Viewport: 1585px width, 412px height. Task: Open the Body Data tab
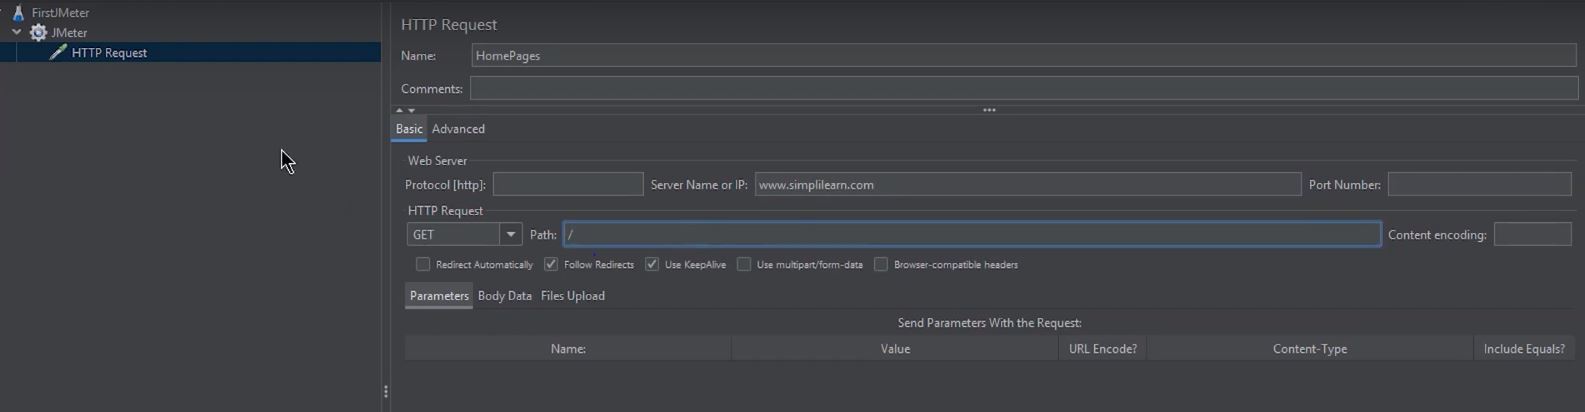coord(504,296)
